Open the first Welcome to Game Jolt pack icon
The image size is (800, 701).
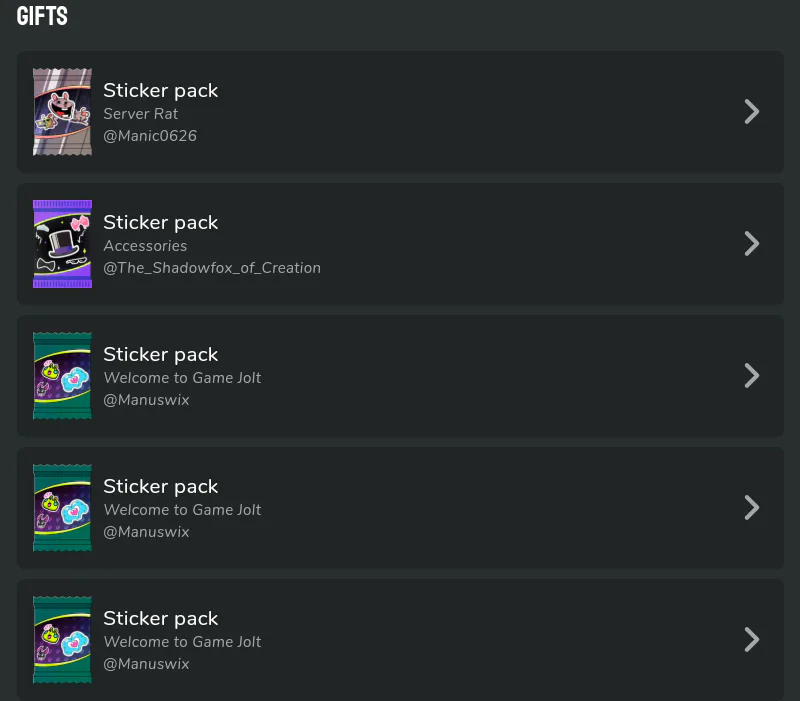click(x=62, y=376)
